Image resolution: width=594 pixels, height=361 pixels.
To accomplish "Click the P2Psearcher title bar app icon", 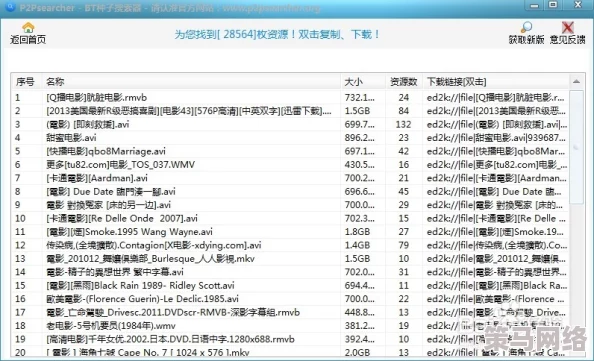I will [x=10, y=7].
